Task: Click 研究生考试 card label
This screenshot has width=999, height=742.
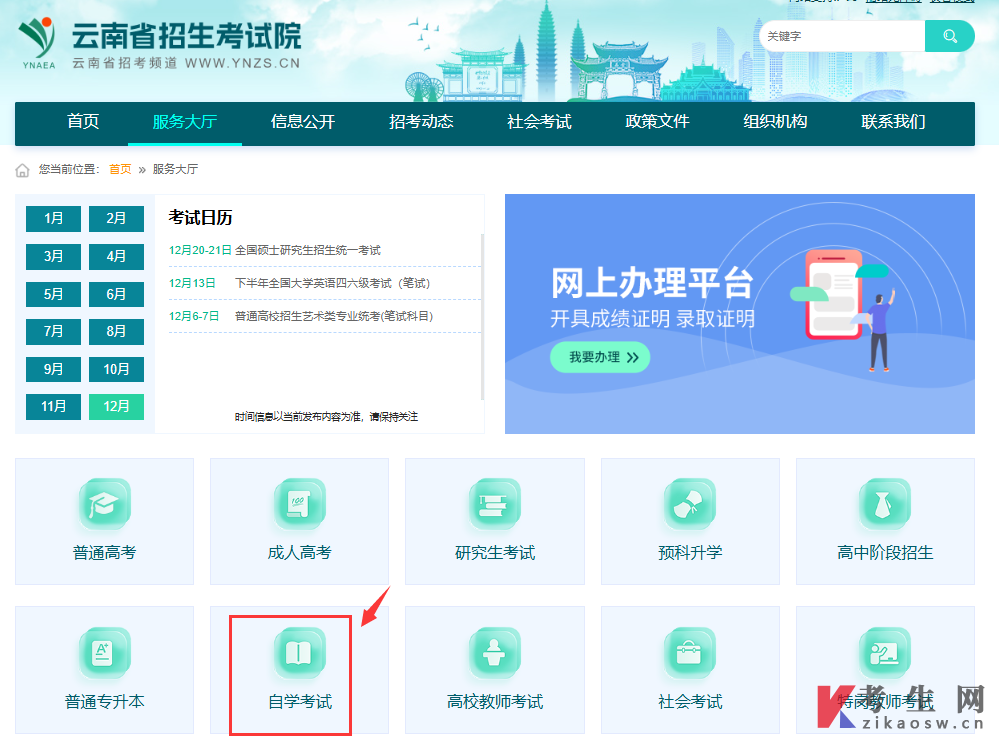Action: pyautogui.click(x=495, y=553)
